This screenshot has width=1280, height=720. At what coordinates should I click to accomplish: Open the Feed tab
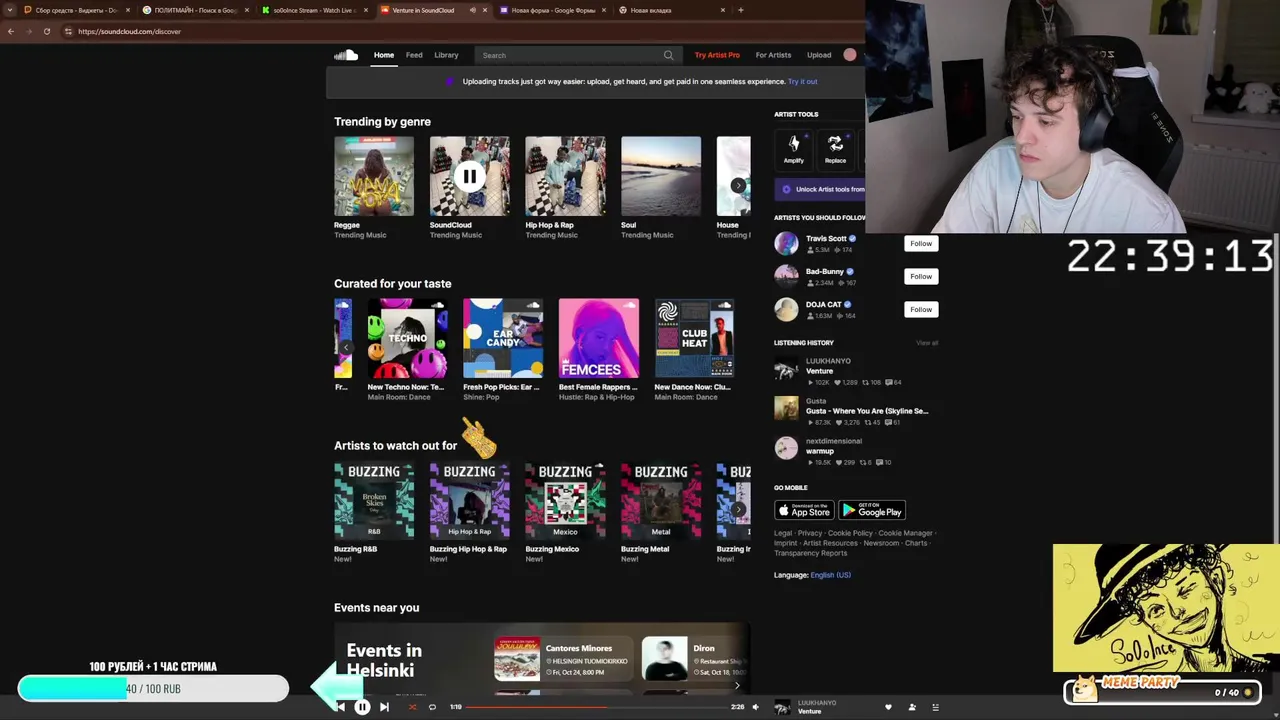414,55
